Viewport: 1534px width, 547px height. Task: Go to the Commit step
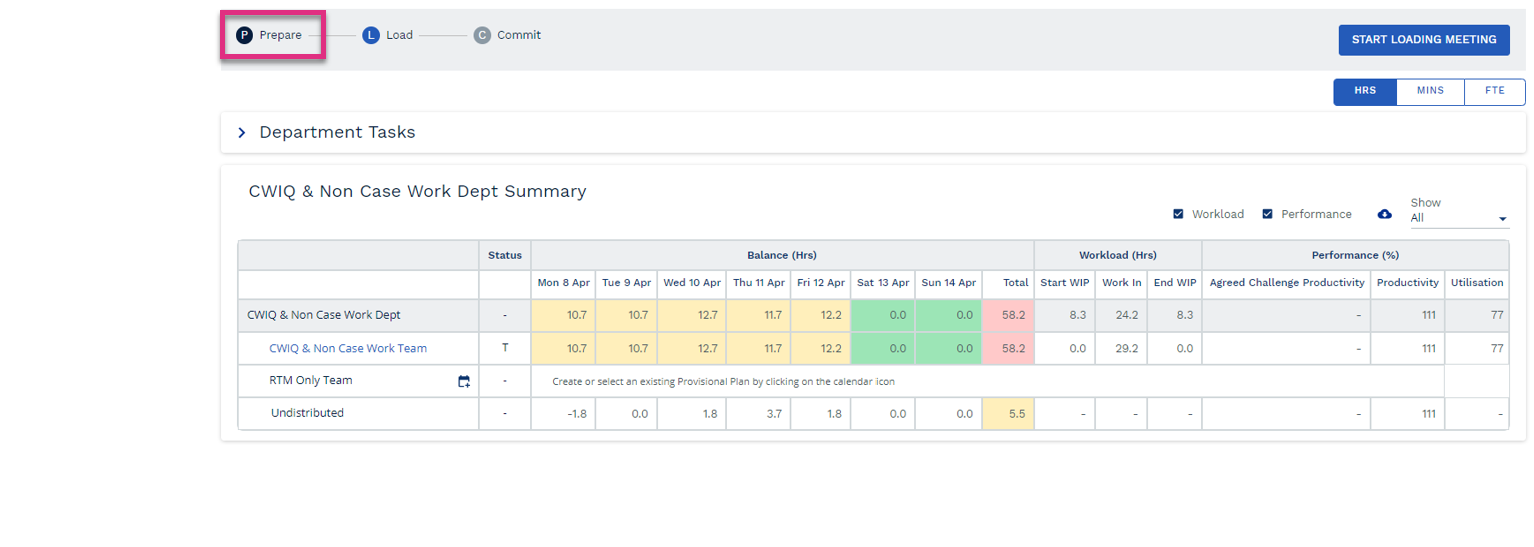tap(508, 35)
